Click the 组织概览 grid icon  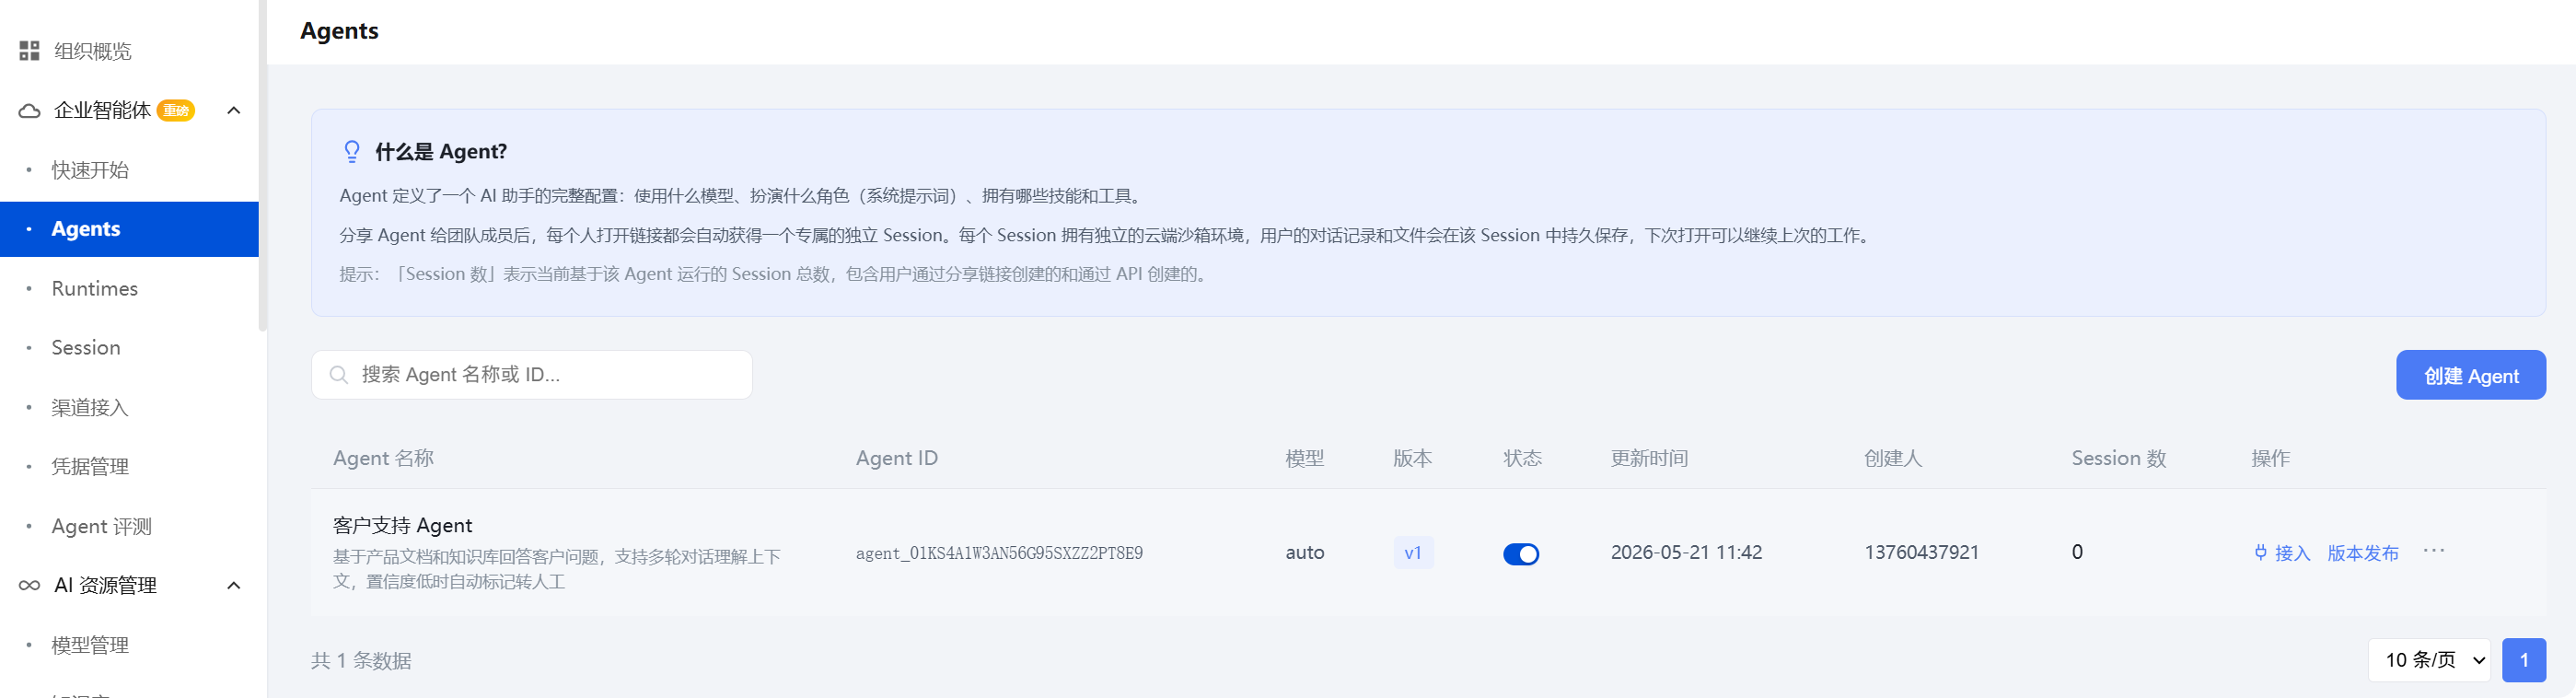[29, 51]
